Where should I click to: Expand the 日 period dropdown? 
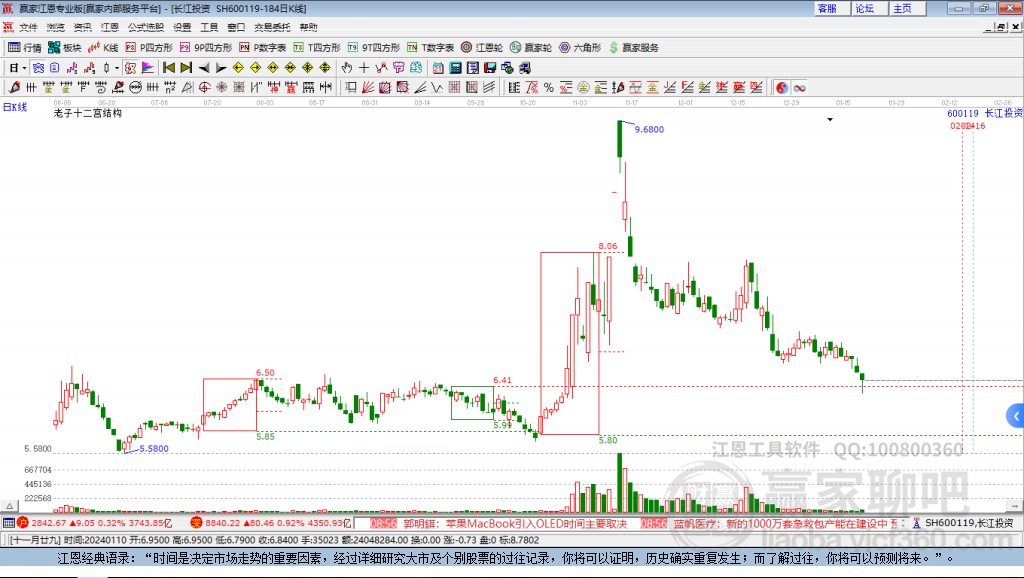point(24,68)
